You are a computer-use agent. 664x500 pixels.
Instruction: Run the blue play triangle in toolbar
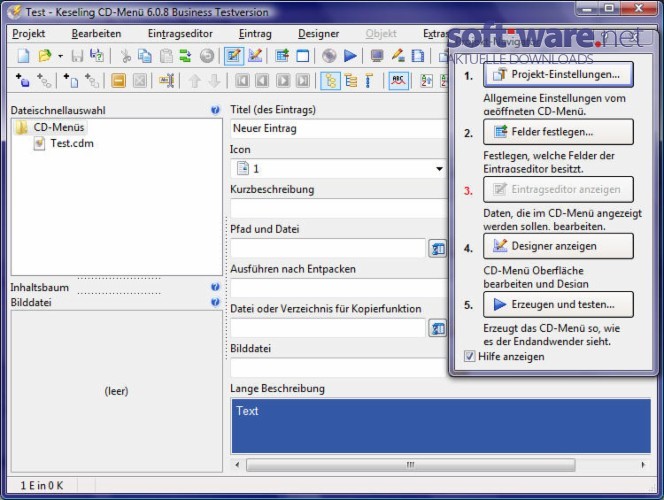(x=350, y=55)
